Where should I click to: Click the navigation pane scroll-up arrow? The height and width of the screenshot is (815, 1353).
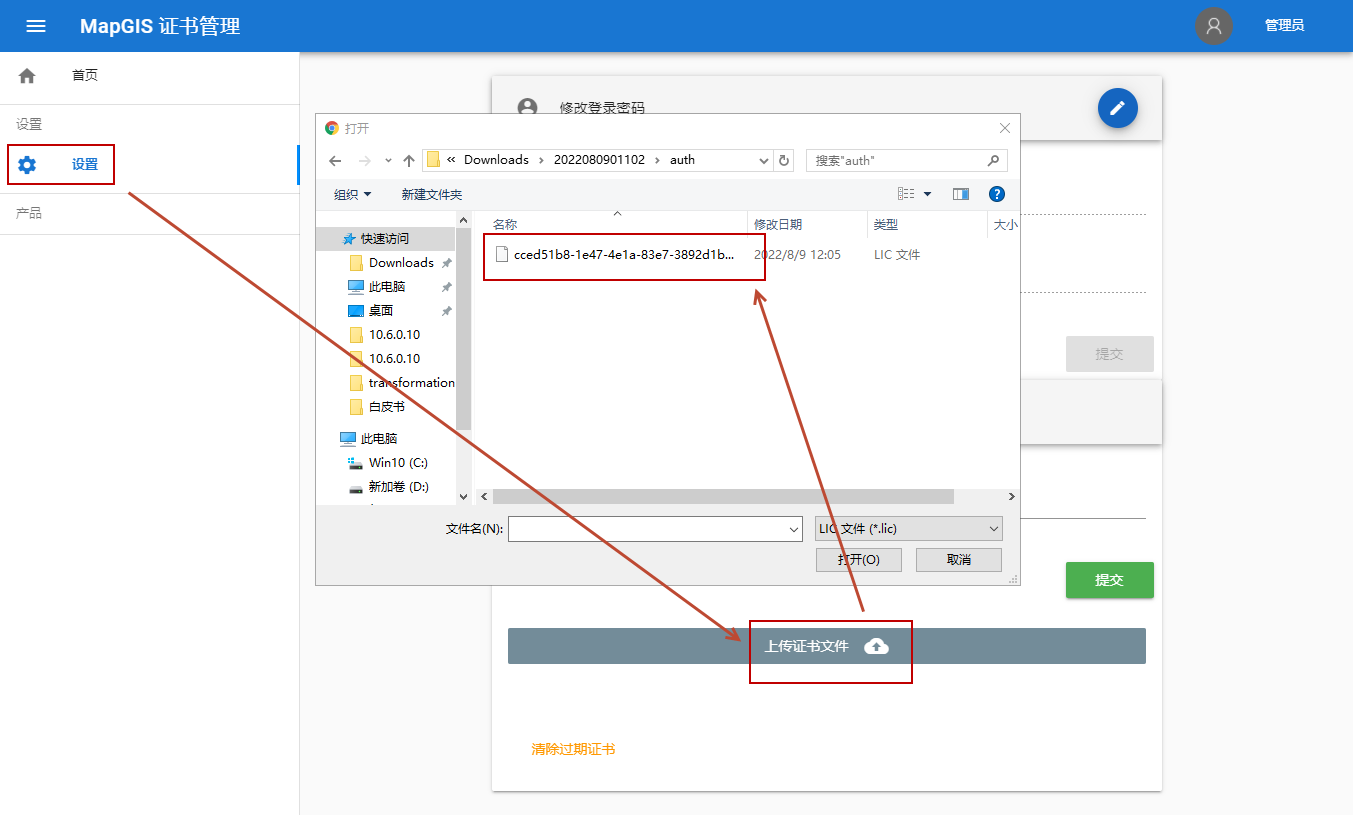click(x=463, y=220)
